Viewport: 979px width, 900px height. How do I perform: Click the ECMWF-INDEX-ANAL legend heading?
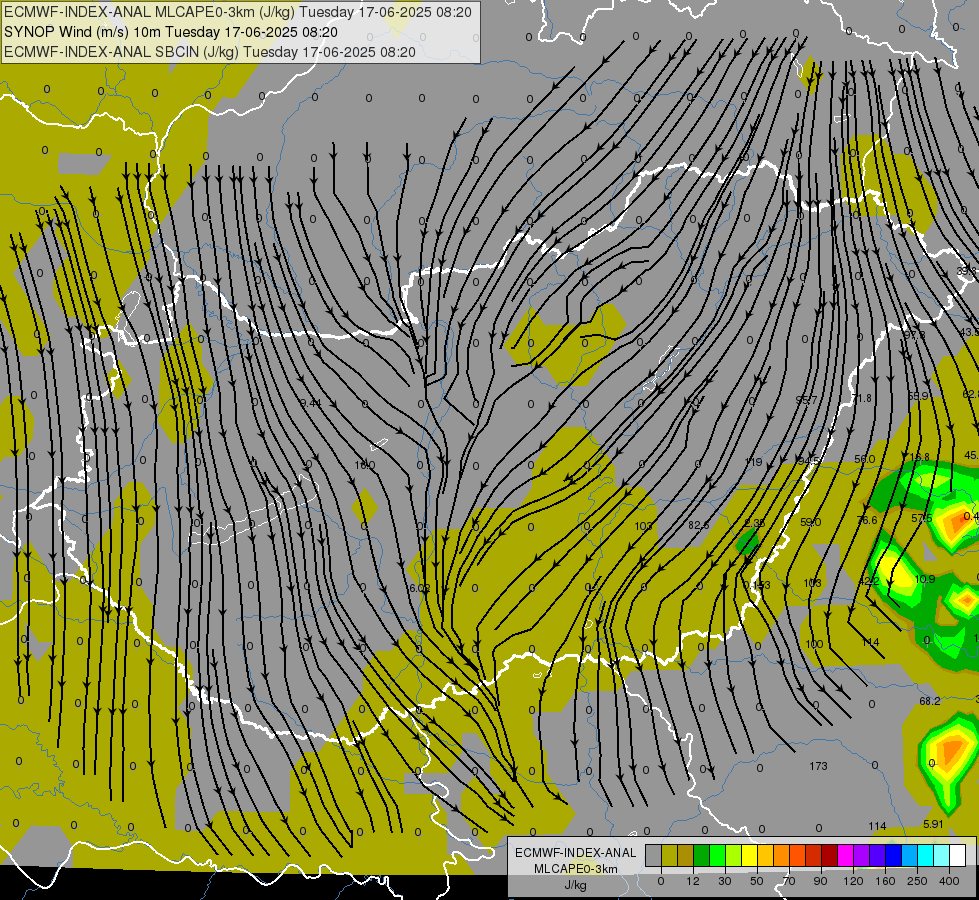[575, 853]
